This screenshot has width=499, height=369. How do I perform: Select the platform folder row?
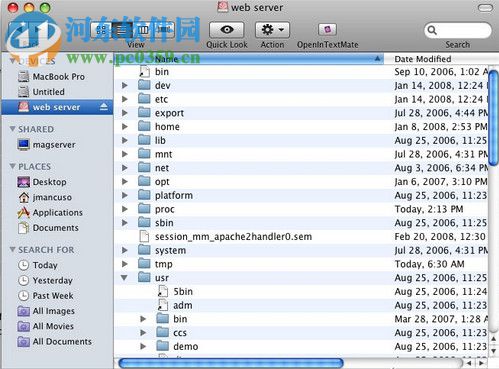tap(301, 195)
